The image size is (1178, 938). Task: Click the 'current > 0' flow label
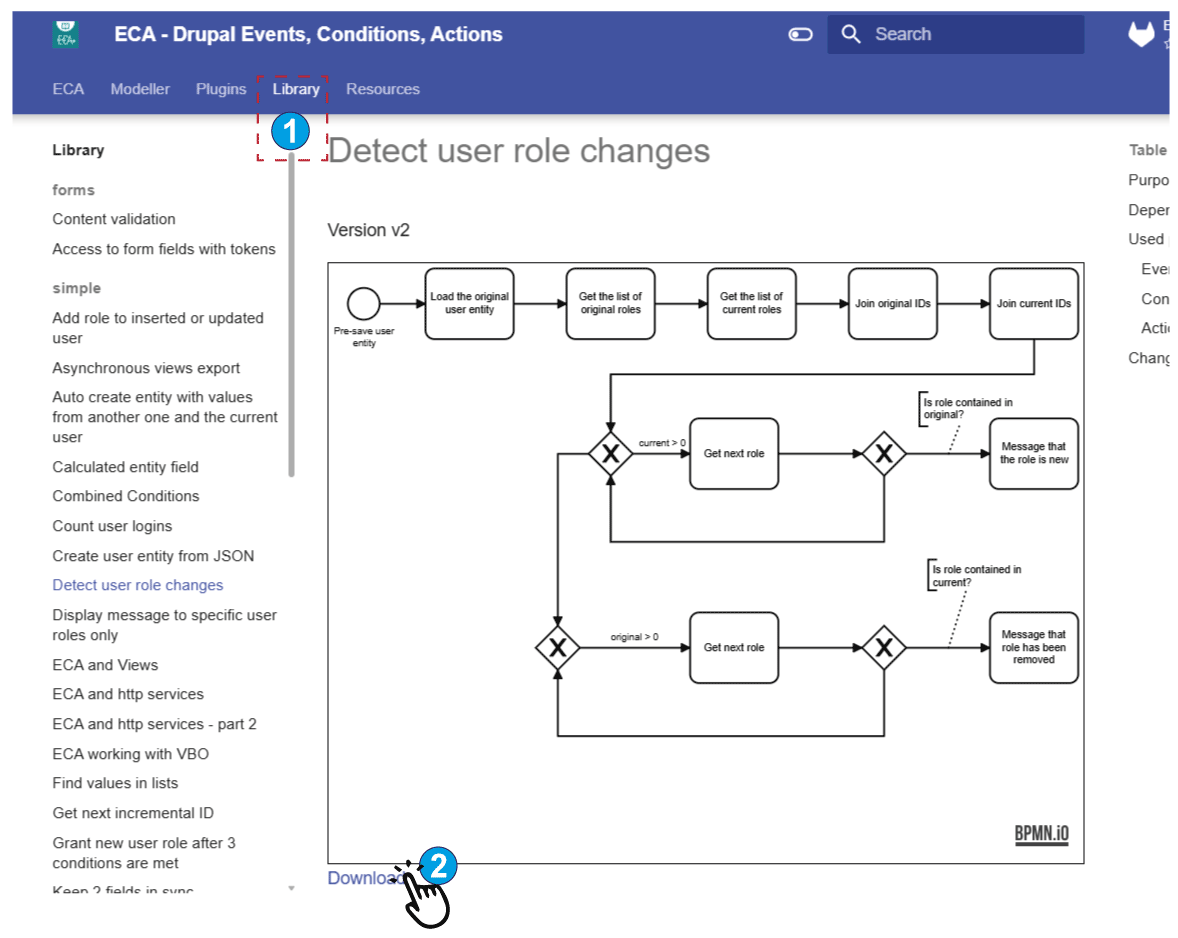coord(662,443)
